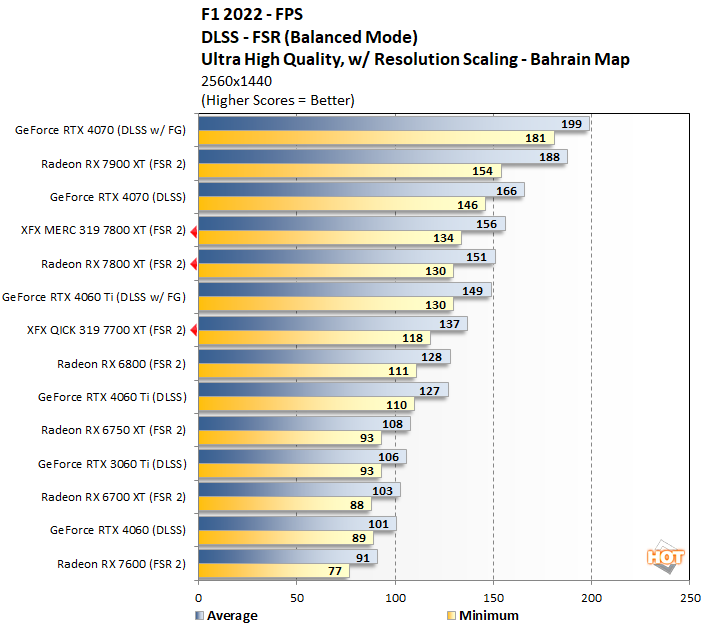Select the Radeon RX 6800 (FSR 2) label
This screenshot has height=624, width=708.
[121, 364]
